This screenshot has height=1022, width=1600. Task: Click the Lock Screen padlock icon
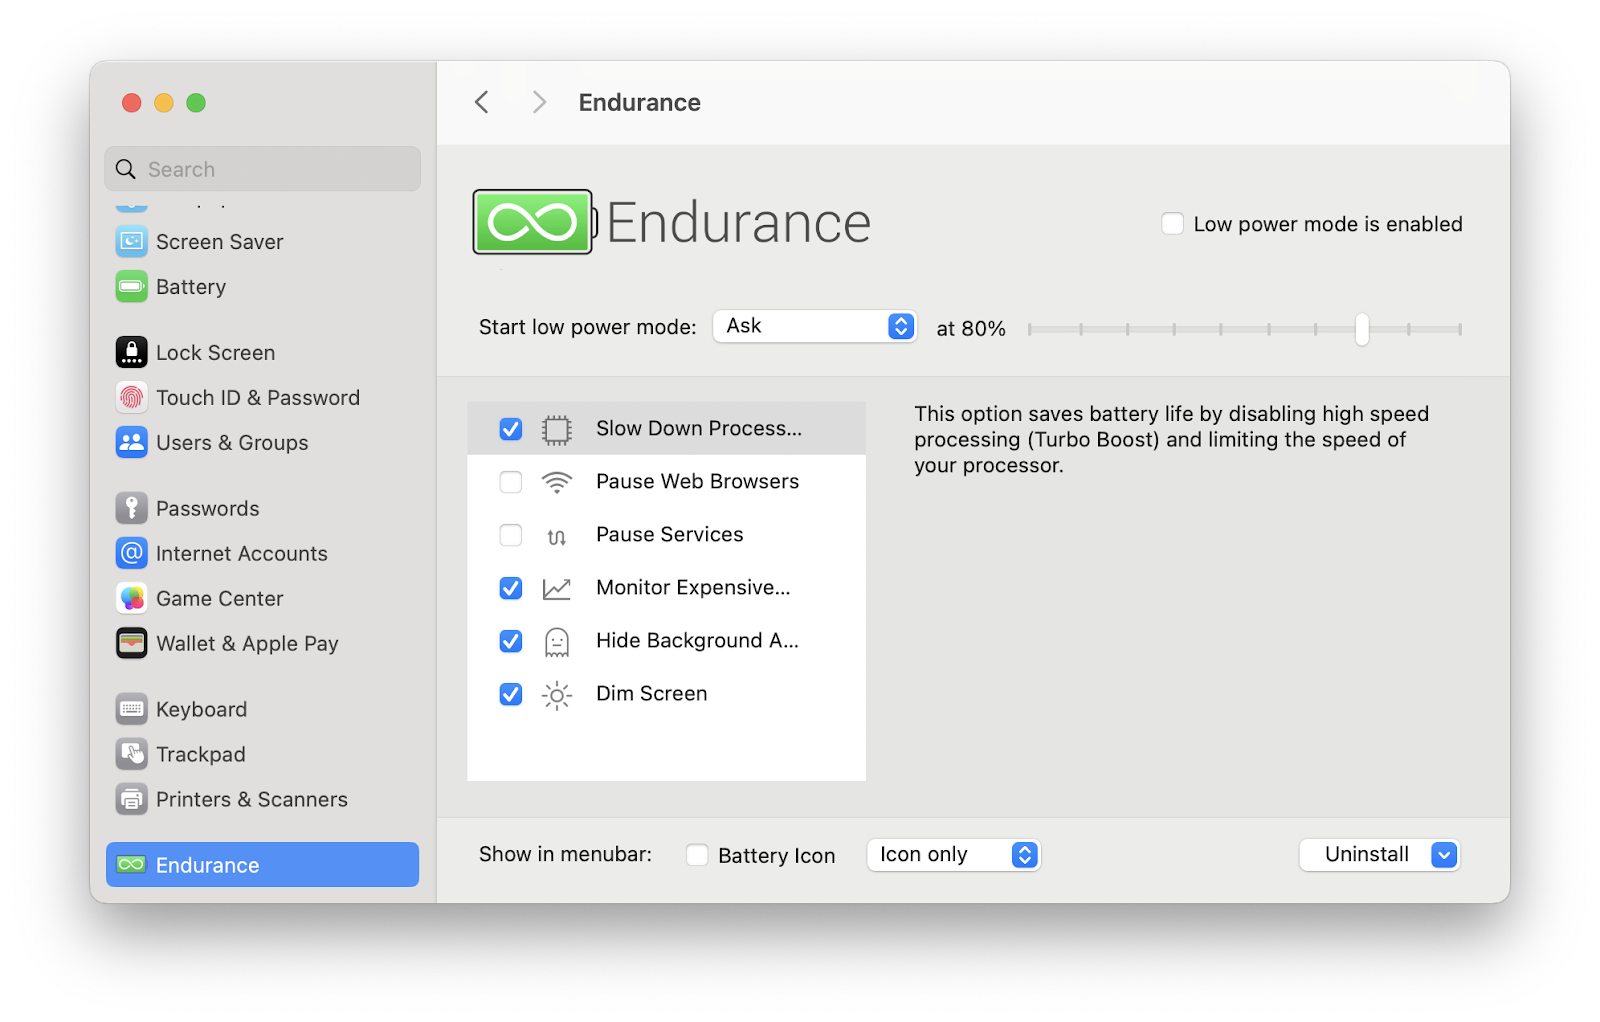point(131,352)
